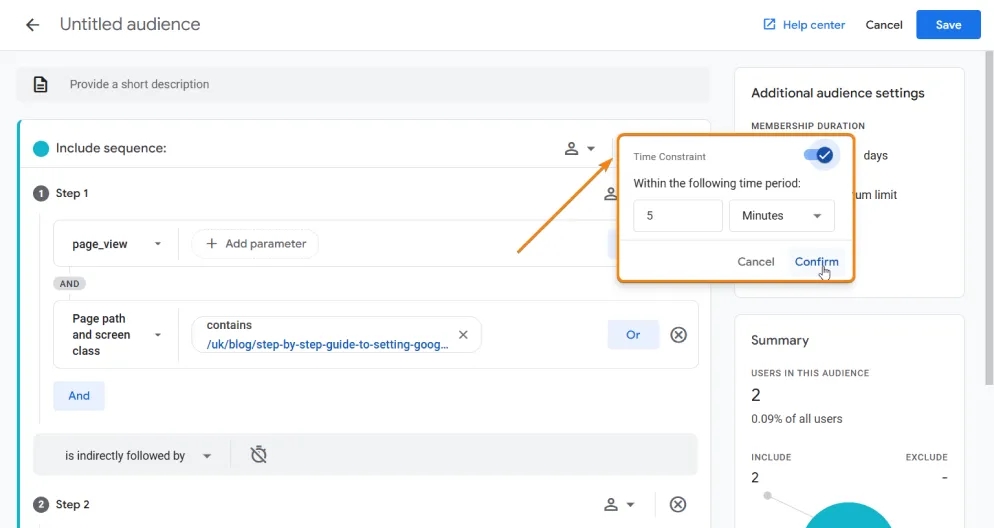Screen dimensions: 994x528
Task: Save the audience
Action: pyautogui.click(x=948, y=25)
